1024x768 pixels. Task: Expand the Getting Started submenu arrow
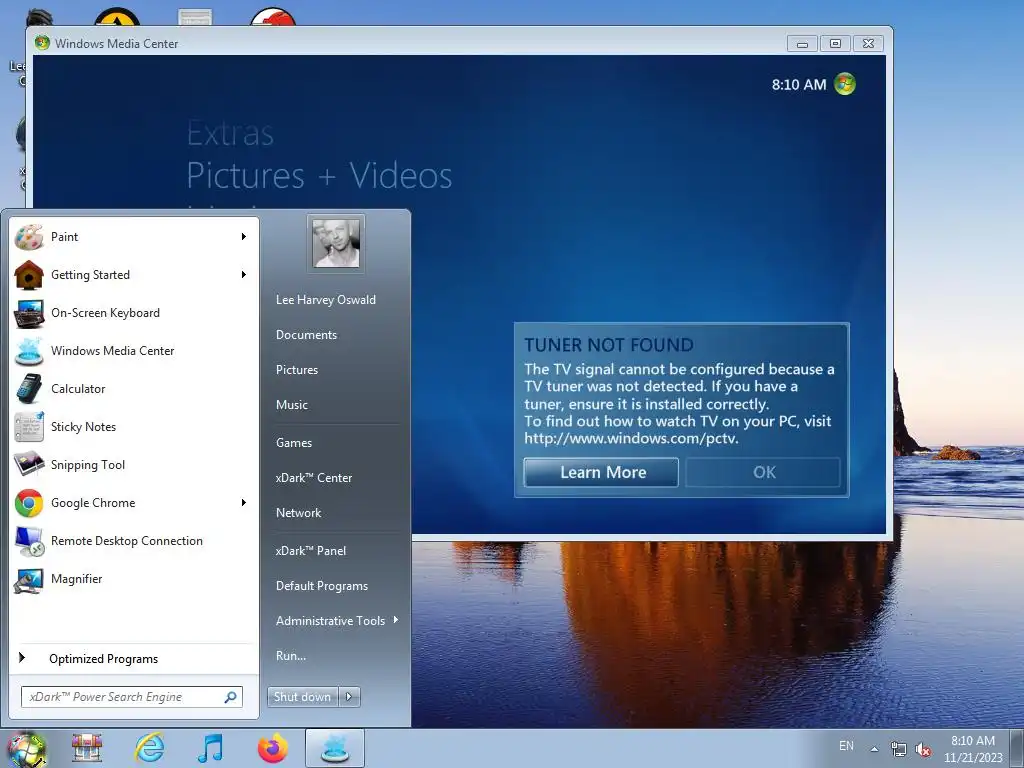click(x=244, y=274)
